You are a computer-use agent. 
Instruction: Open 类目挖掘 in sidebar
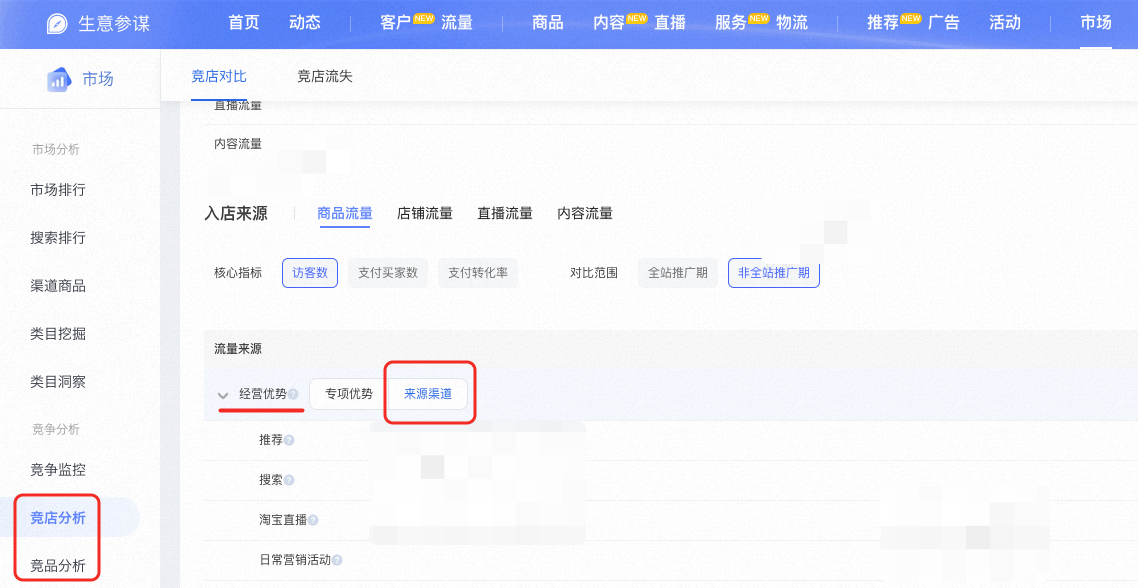click(58, 334)
